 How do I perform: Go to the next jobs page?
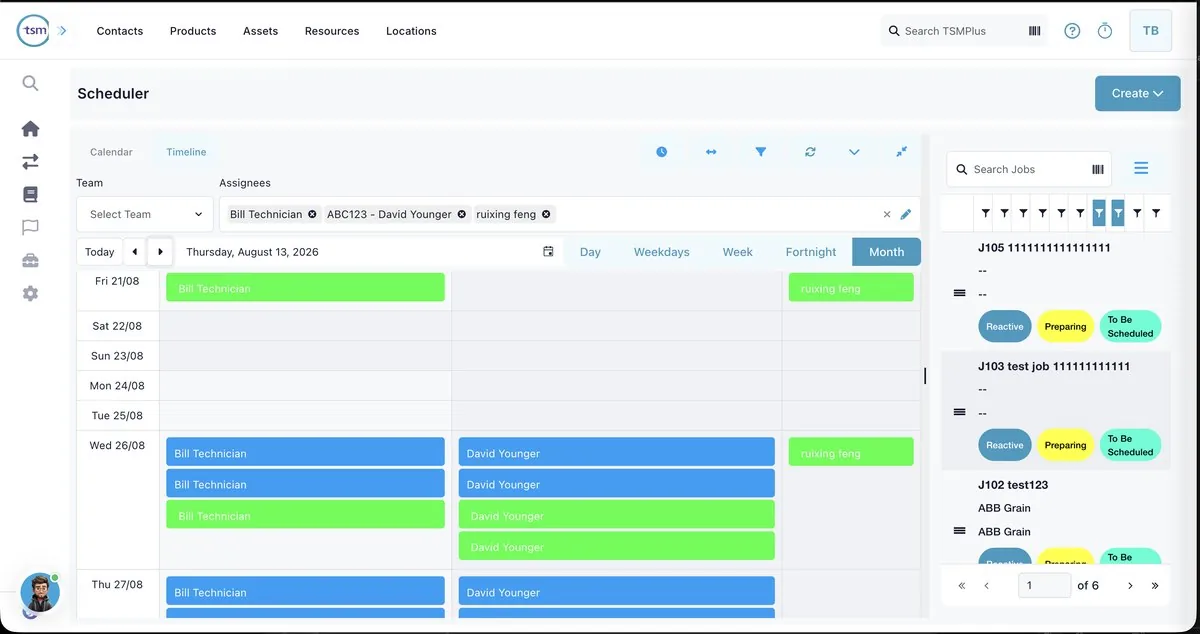(1130, 585)
